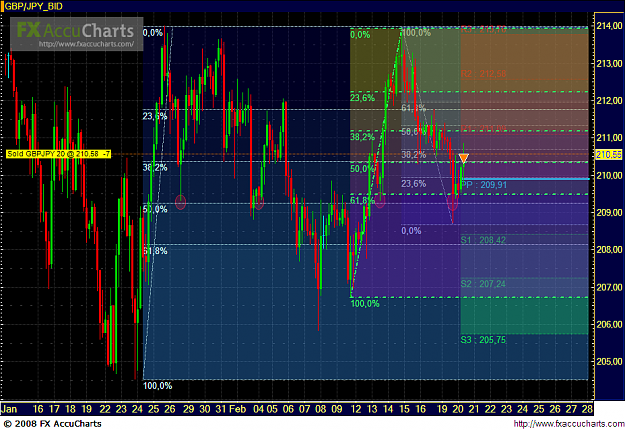Click date 07 on the time axis
Screen dimensions: 625x430
tap(305, 409)
